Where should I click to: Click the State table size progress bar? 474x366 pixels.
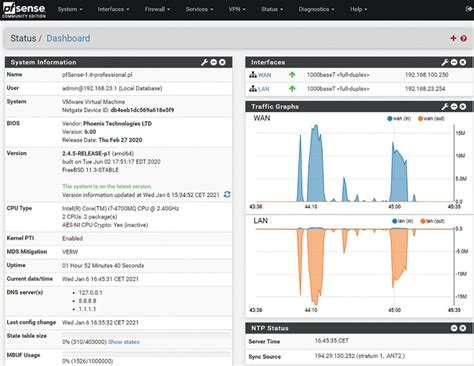click(146, 334)
